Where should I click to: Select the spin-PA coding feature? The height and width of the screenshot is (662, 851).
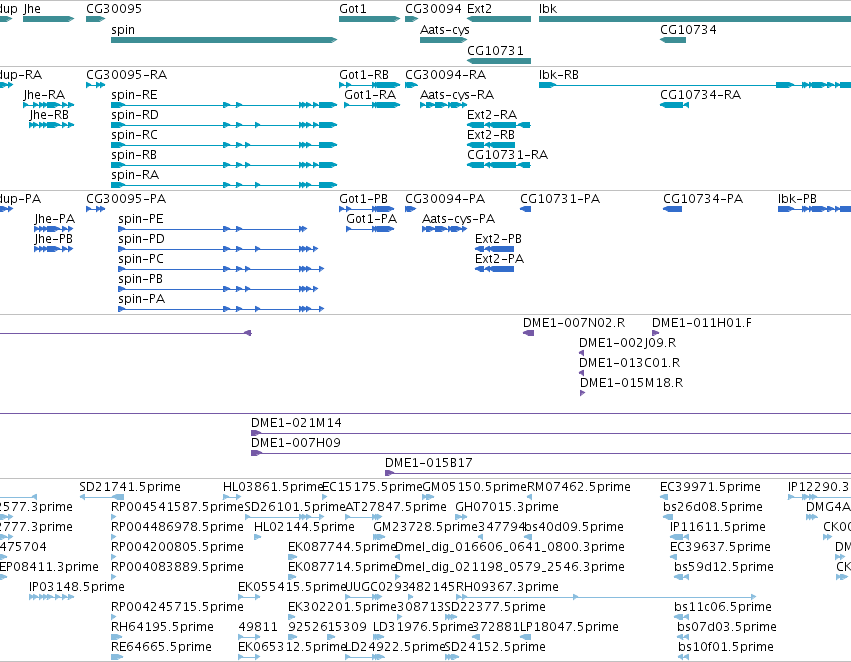[x=221, y=309]
